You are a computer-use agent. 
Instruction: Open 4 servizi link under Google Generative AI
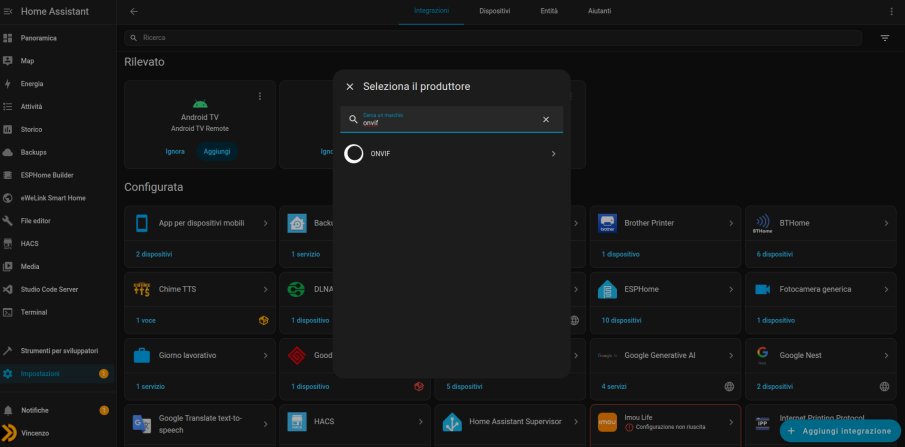[x=614, y=387]
